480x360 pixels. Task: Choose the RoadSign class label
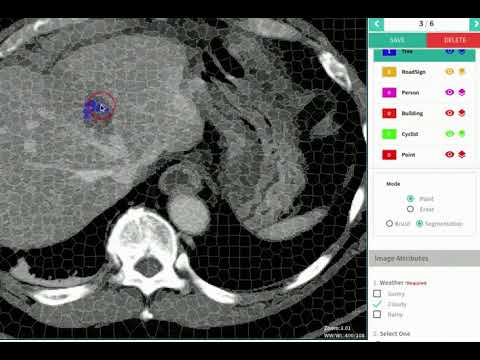(413, 72)
